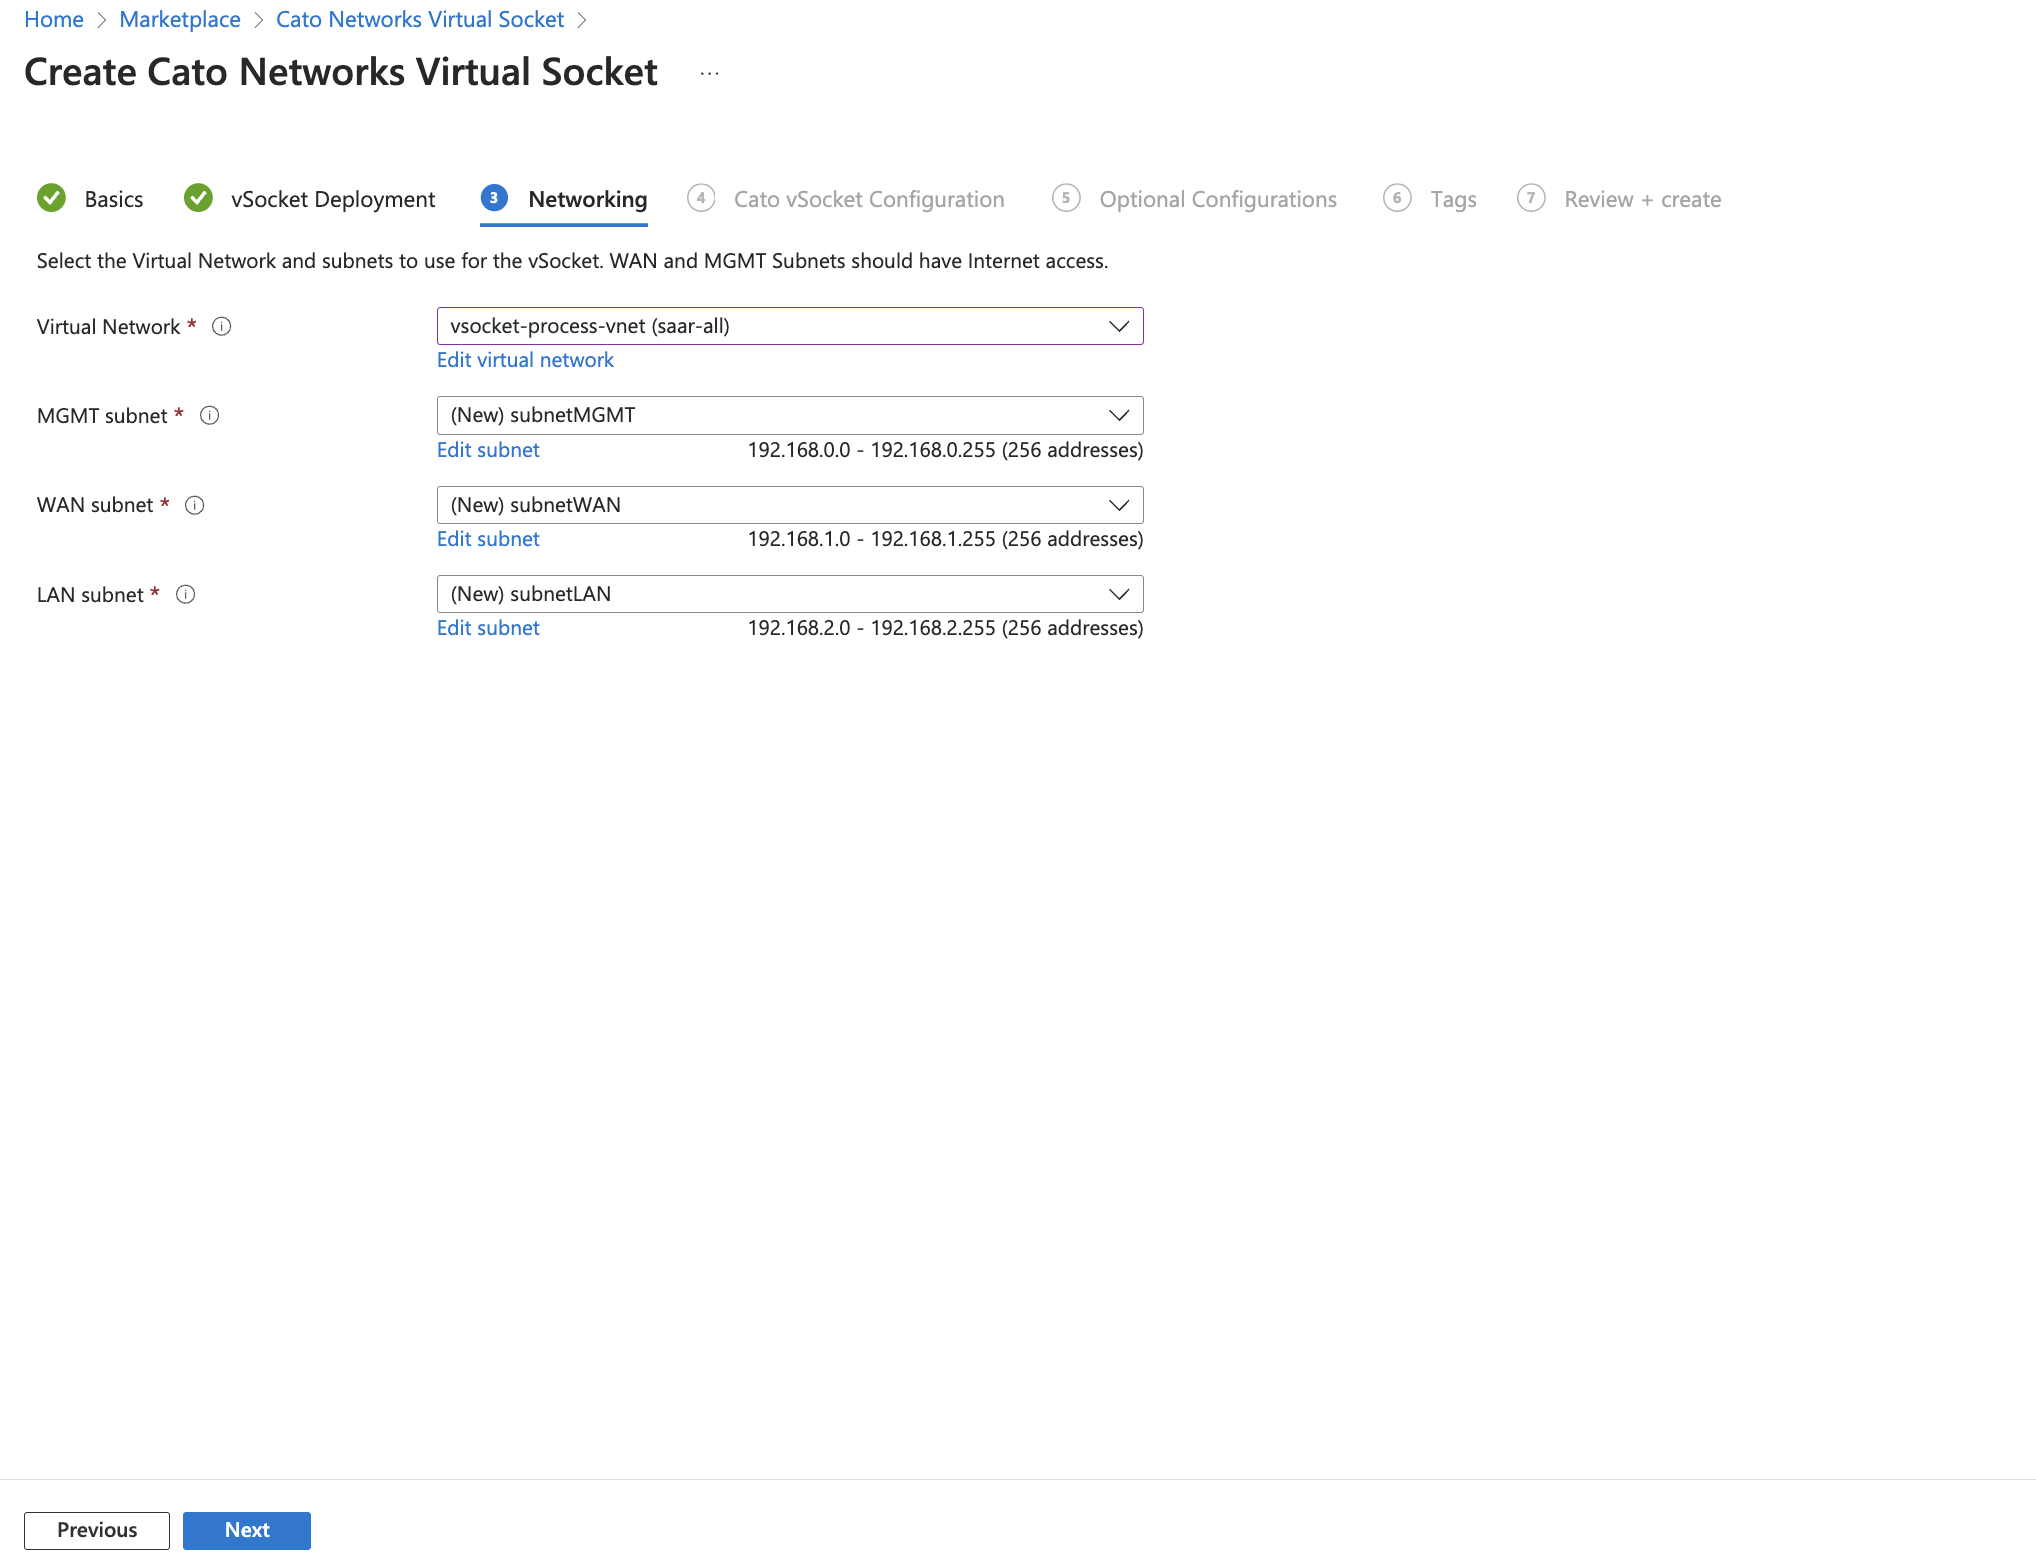
Task: Open the Review + create tab
Action: [1642, 198]
